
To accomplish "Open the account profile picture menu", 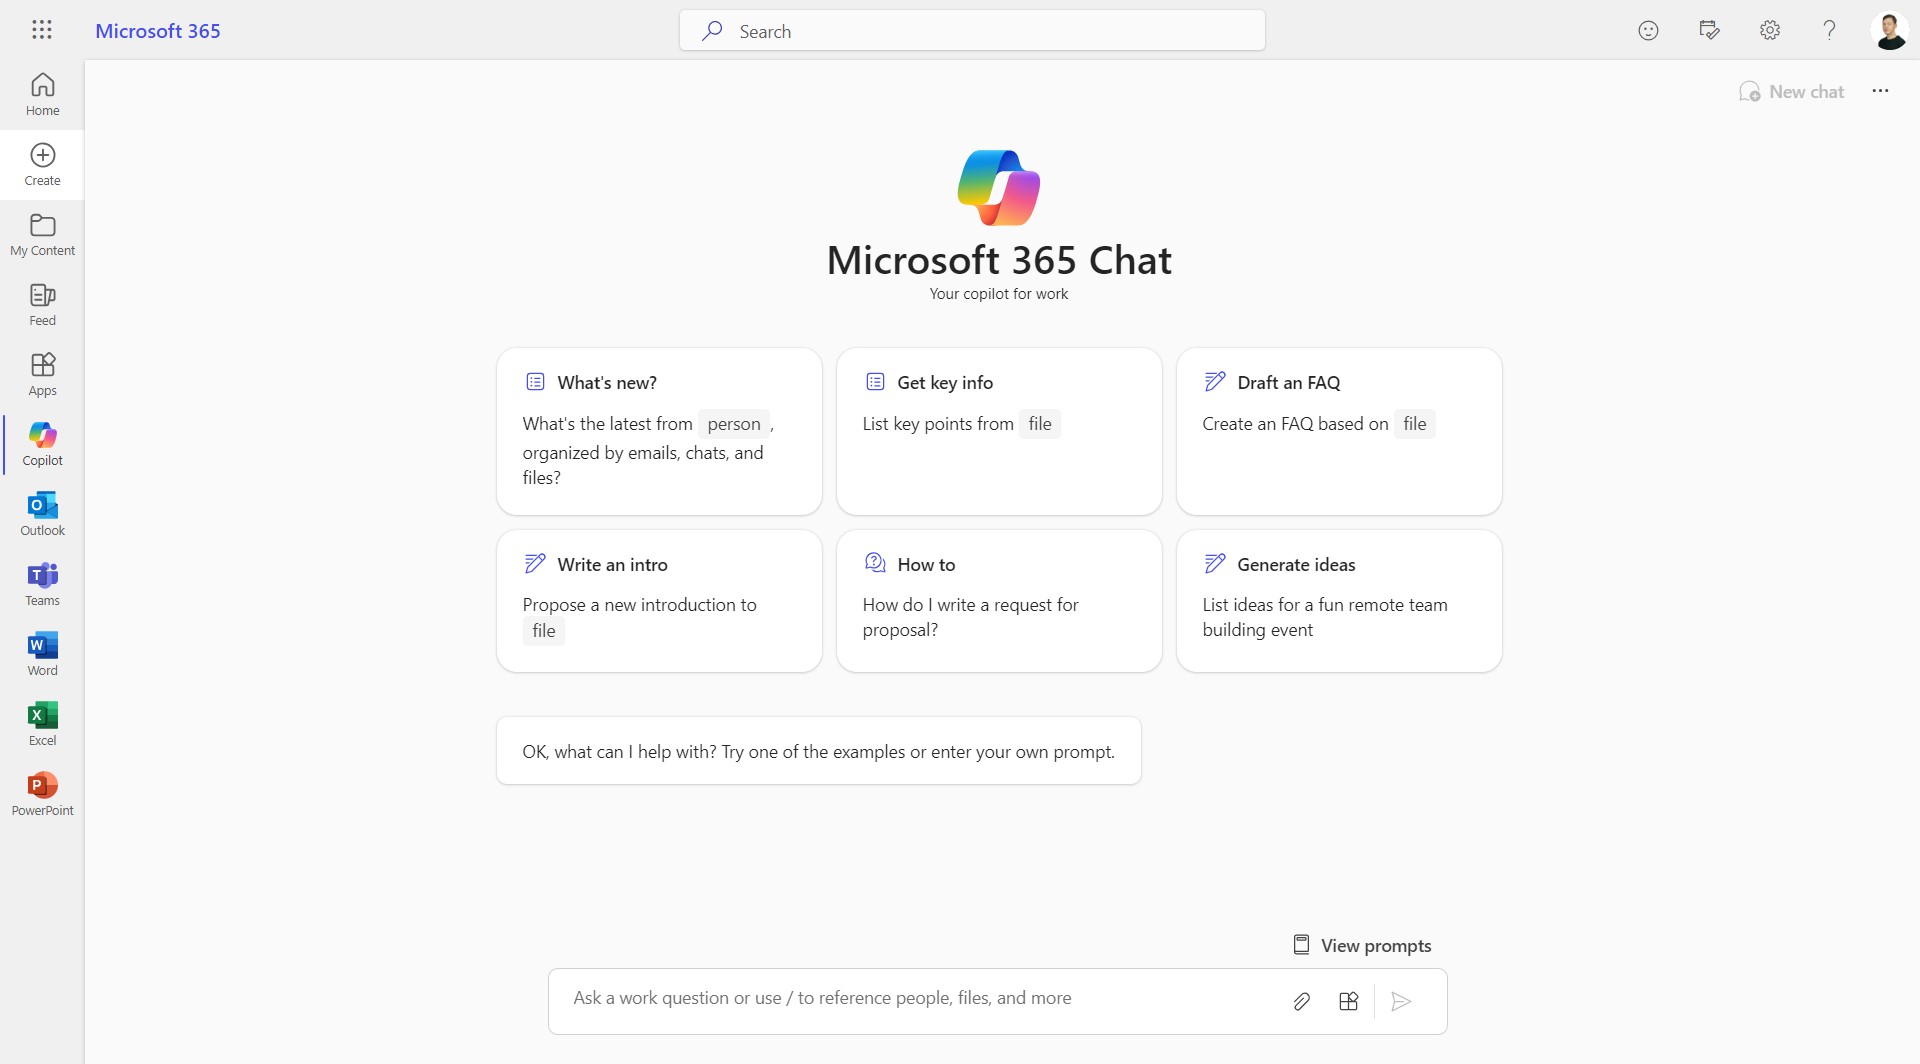I will pyautogui.click(x=1889, y=30).
